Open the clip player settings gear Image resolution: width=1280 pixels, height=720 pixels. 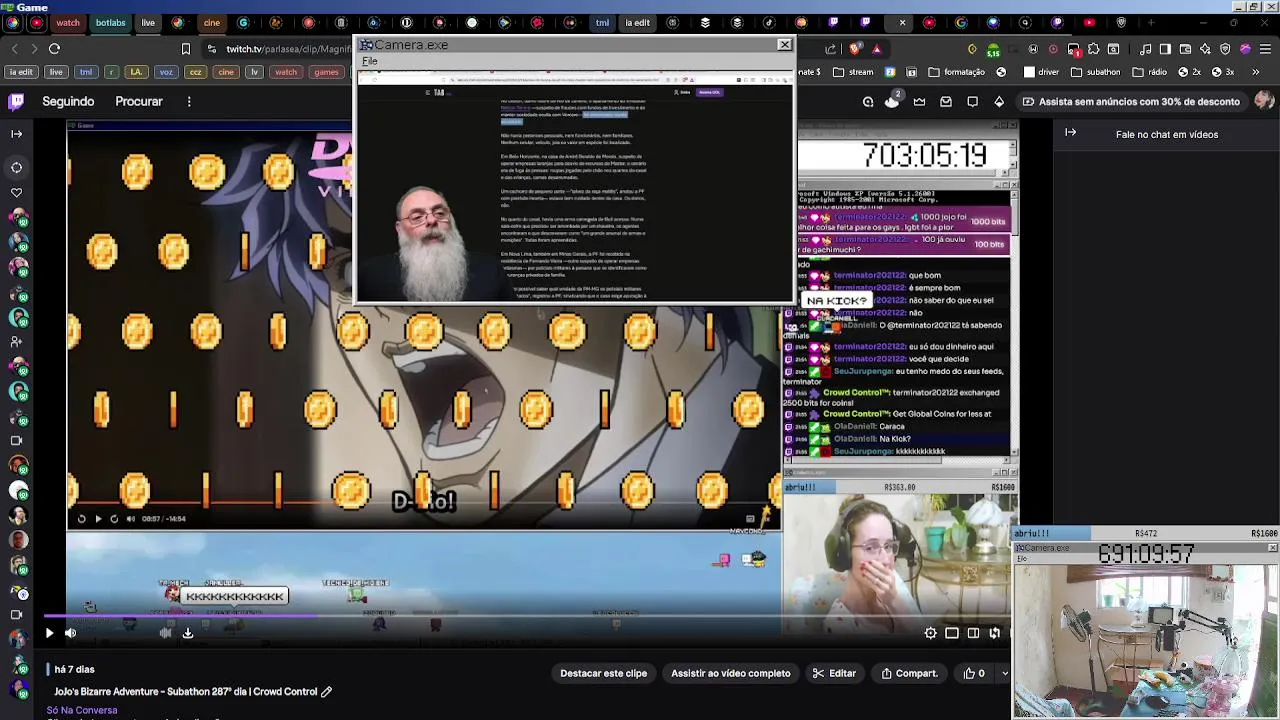[x=931, y=633]
